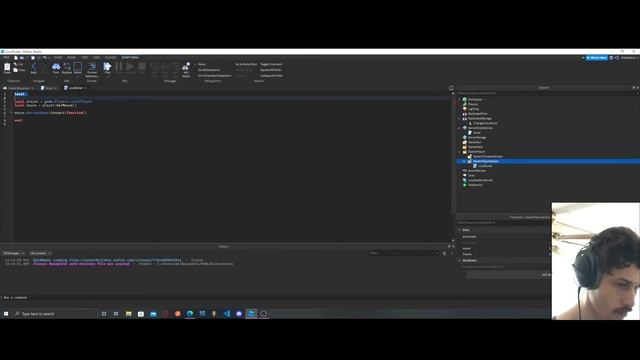This screenshot has width=640, height=360.
Task: Open the FILE menu
Action: coord(6,58)
